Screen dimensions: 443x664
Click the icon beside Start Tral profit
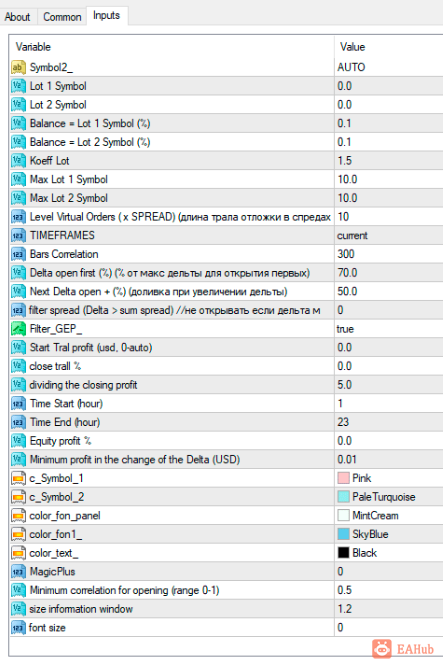(18, 348)
